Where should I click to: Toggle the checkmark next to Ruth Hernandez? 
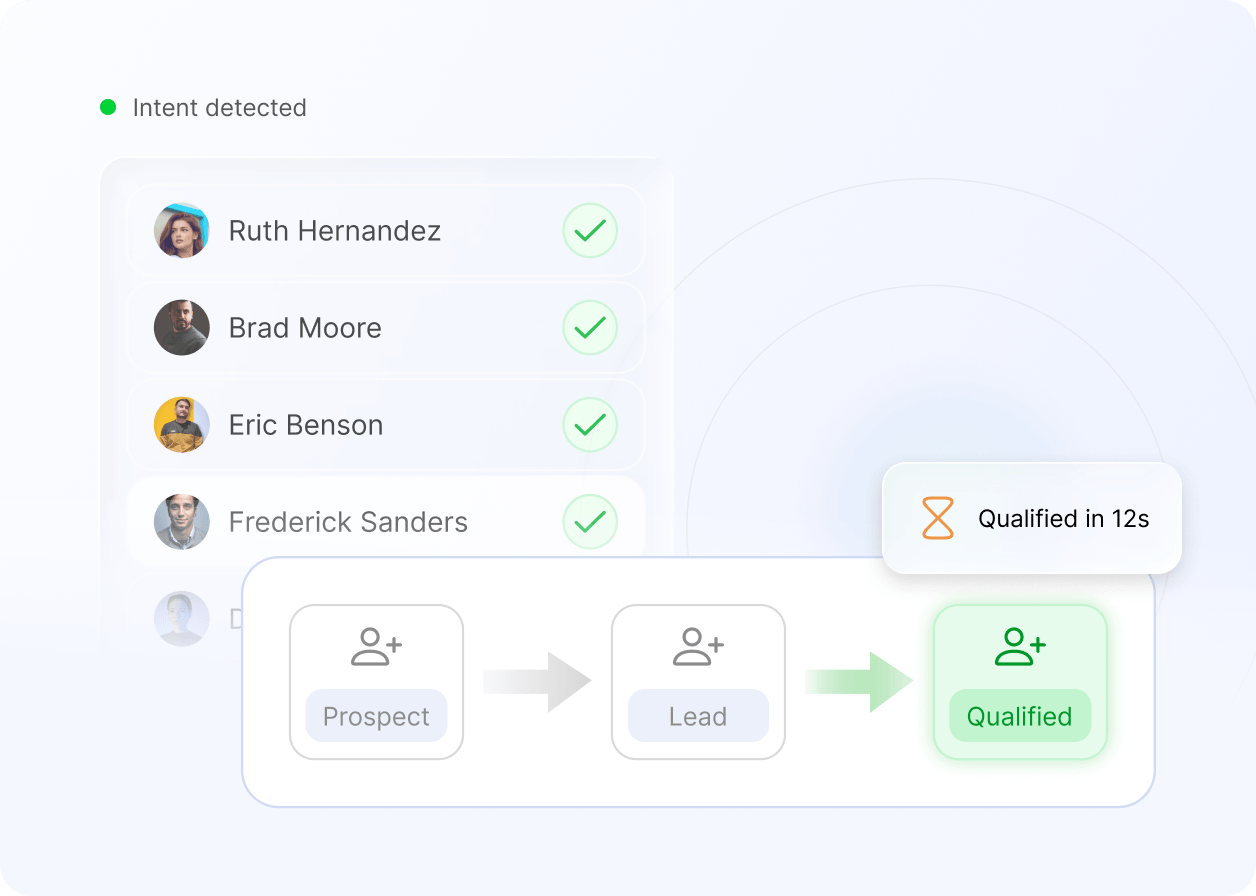[x=590, y=231]
